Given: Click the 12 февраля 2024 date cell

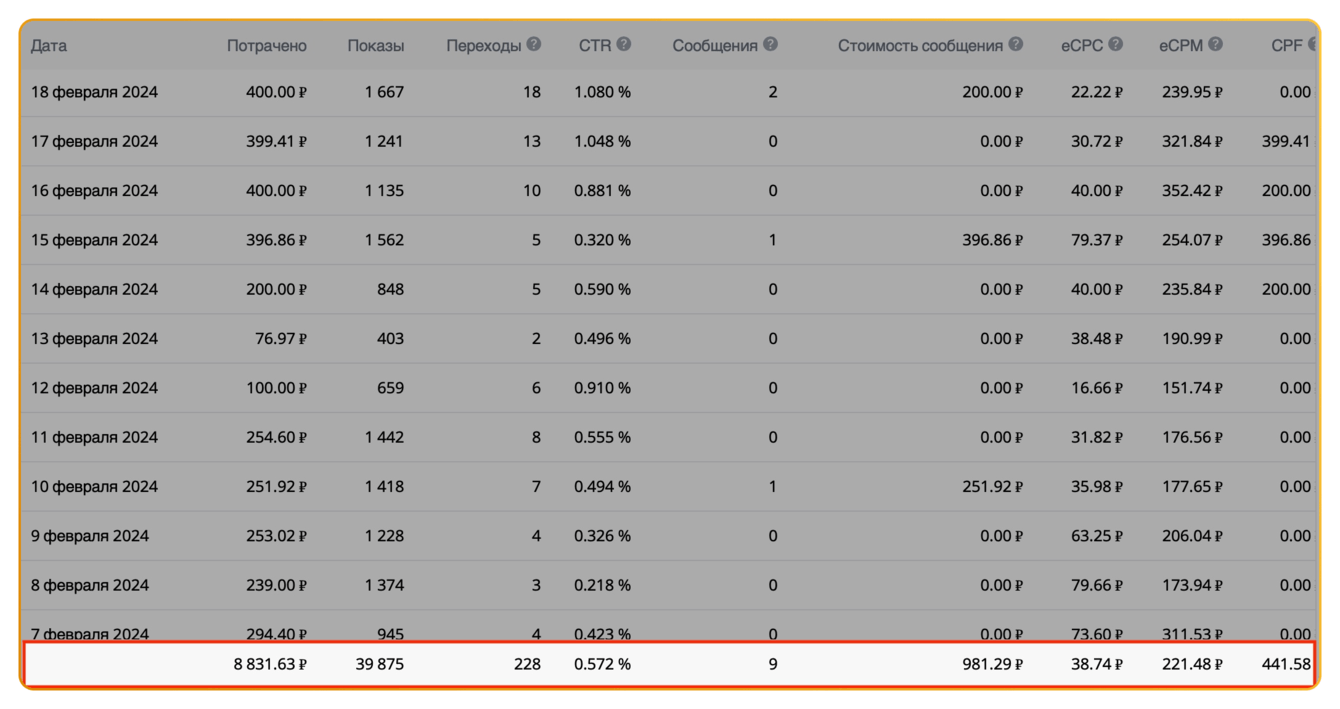Looking at the screenshot, I should (x=94, y=388).
